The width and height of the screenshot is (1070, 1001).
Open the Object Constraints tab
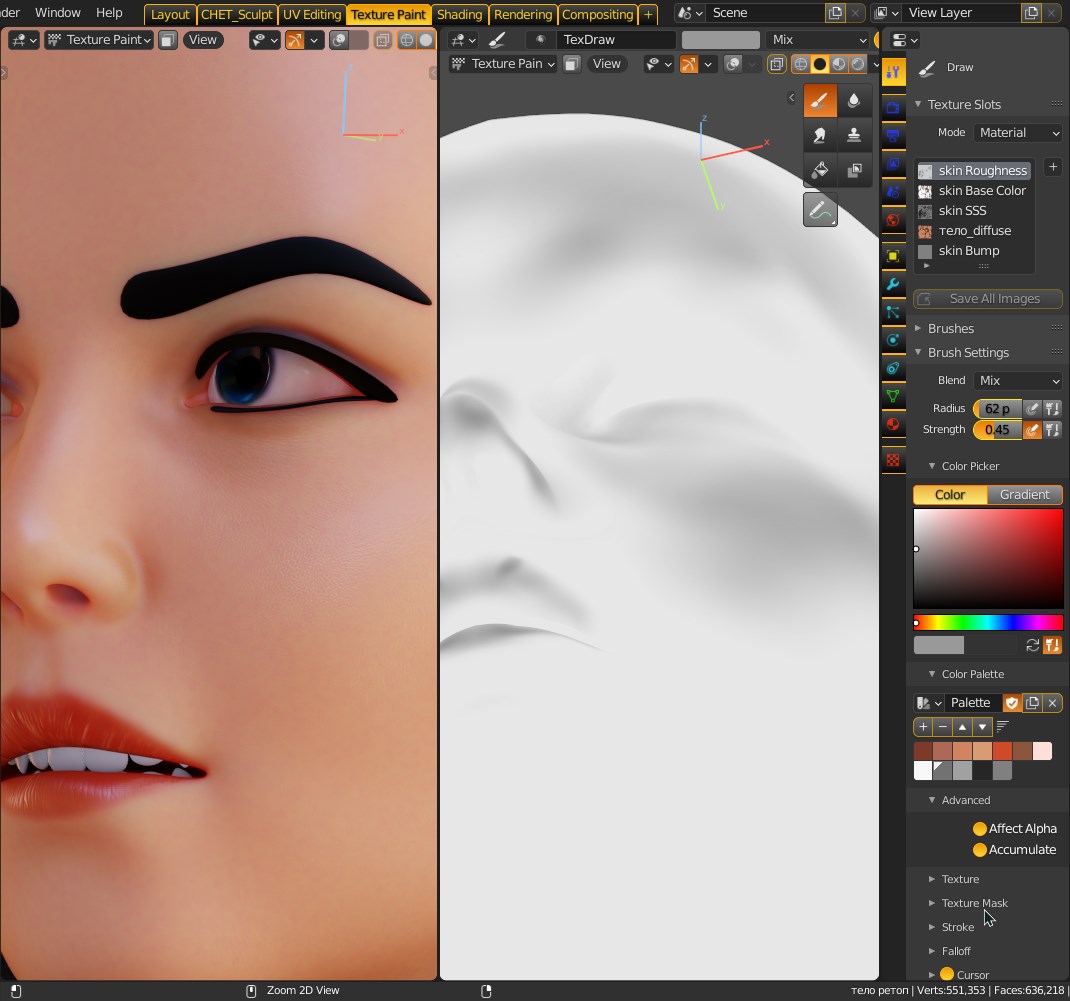(893, 368)
